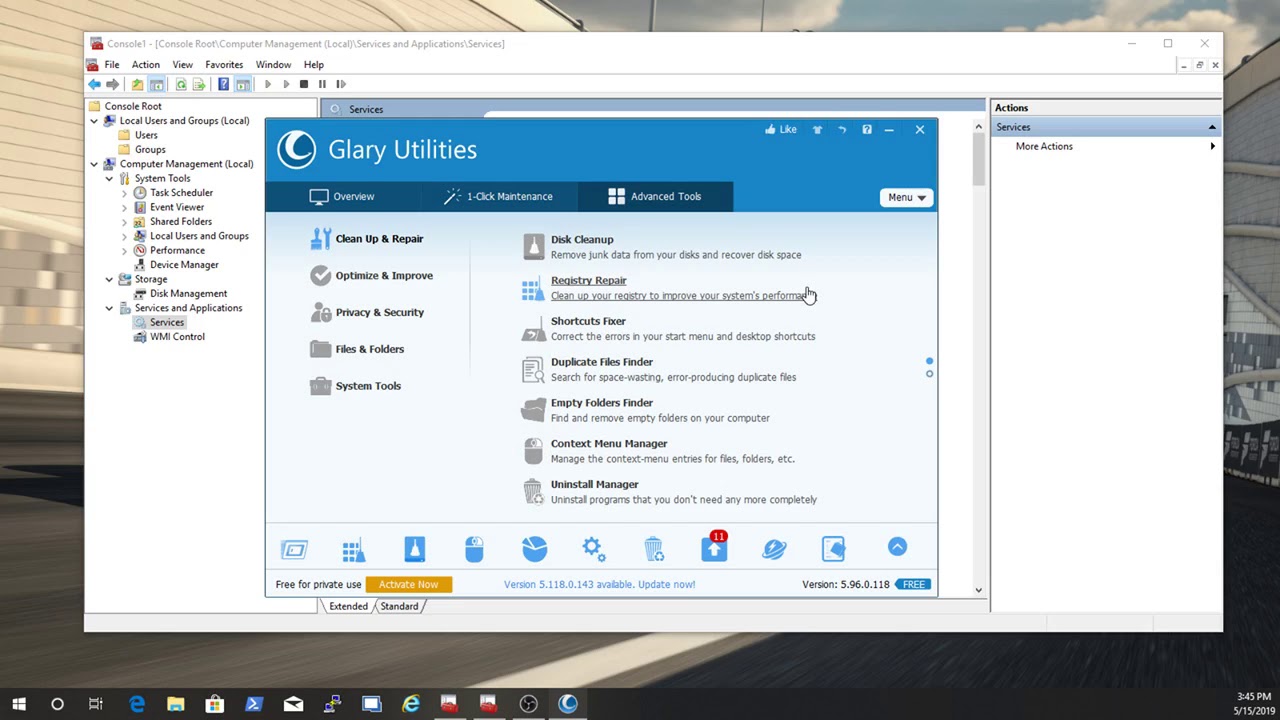
Task: Open Microsoft Edge from taskbar
Action: pyautogui.click(x=137, y=704)
